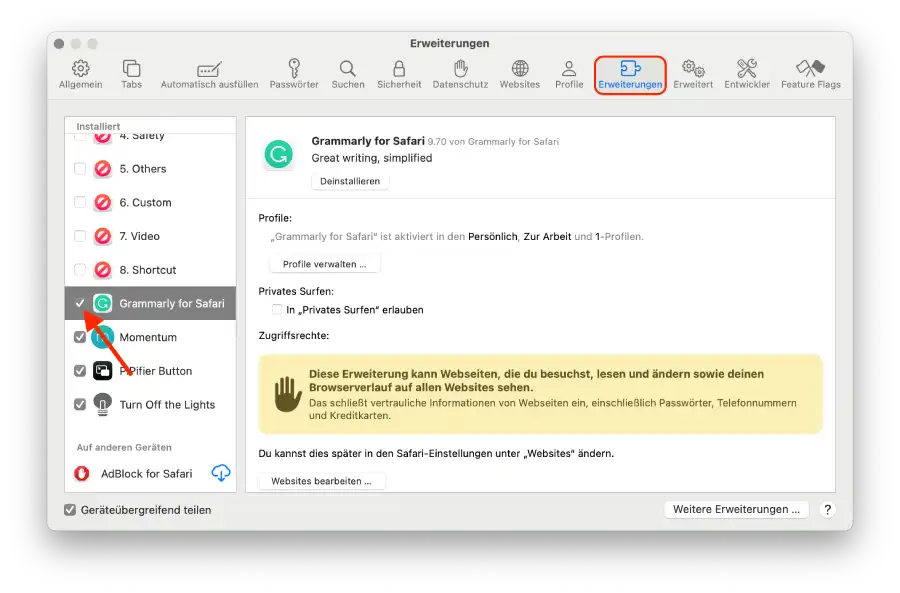
Task: Select the 8. Shortcut row label
Action: click(148, 270)
